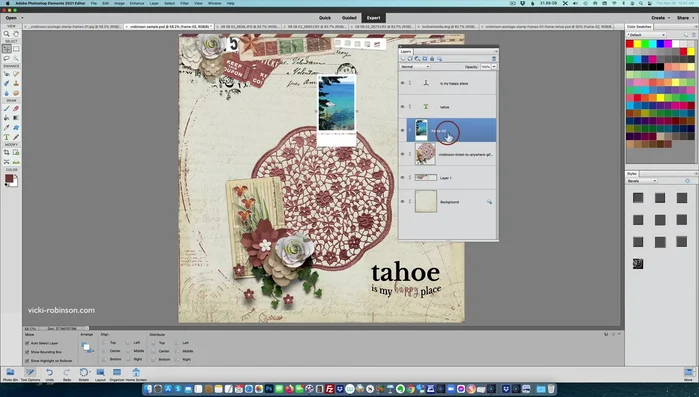Image resolution: width=699 pixels, height=397 pixels.
Task: Hide Layer 1 visibility eye
Action: 403,177
